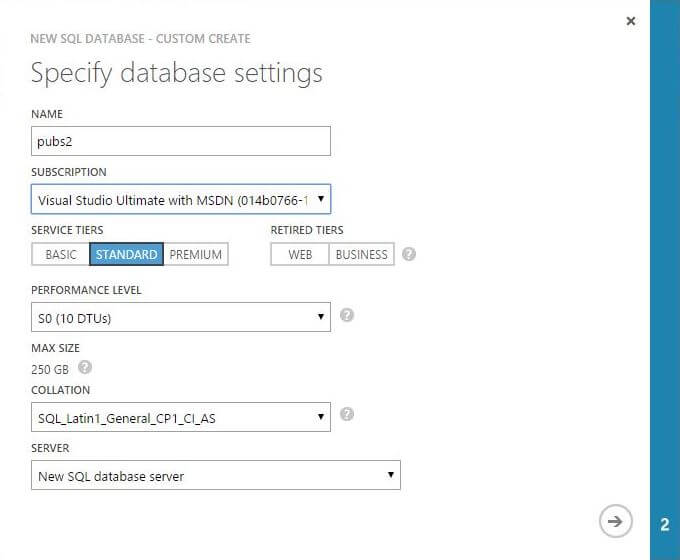Screen dimensions: 680x560
Task: Select the STANDARD service tier
Action: (x=126, y=255)
